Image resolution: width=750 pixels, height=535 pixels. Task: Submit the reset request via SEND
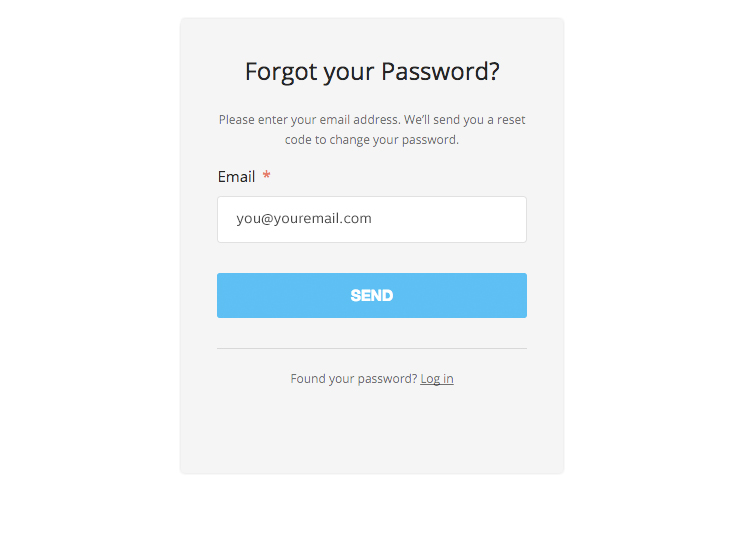pos(372,295)
